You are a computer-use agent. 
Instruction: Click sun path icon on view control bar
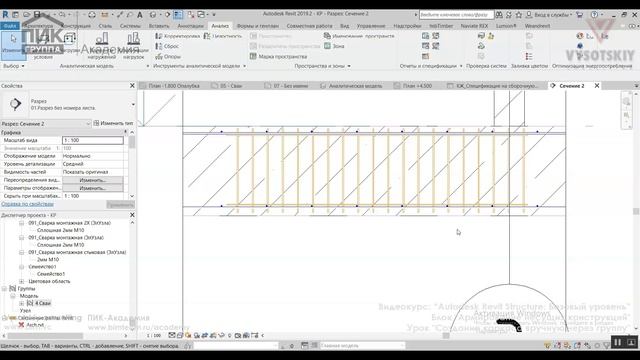click(188, 336)
